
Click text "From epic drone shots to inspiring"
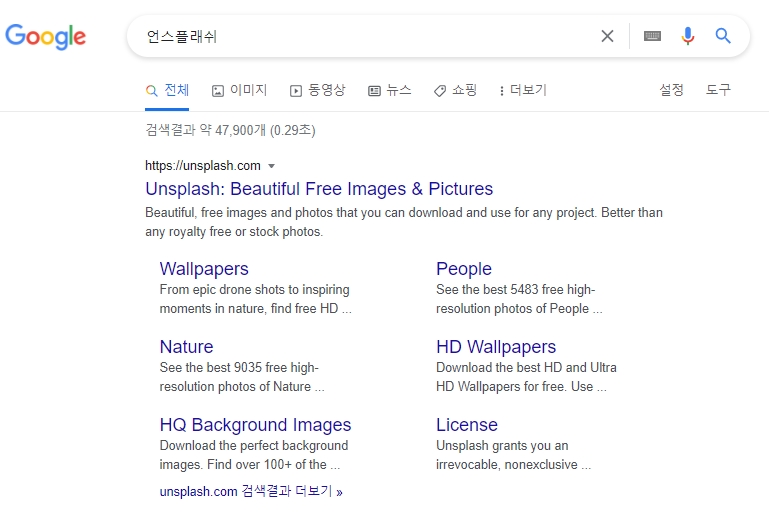(254, 289)
